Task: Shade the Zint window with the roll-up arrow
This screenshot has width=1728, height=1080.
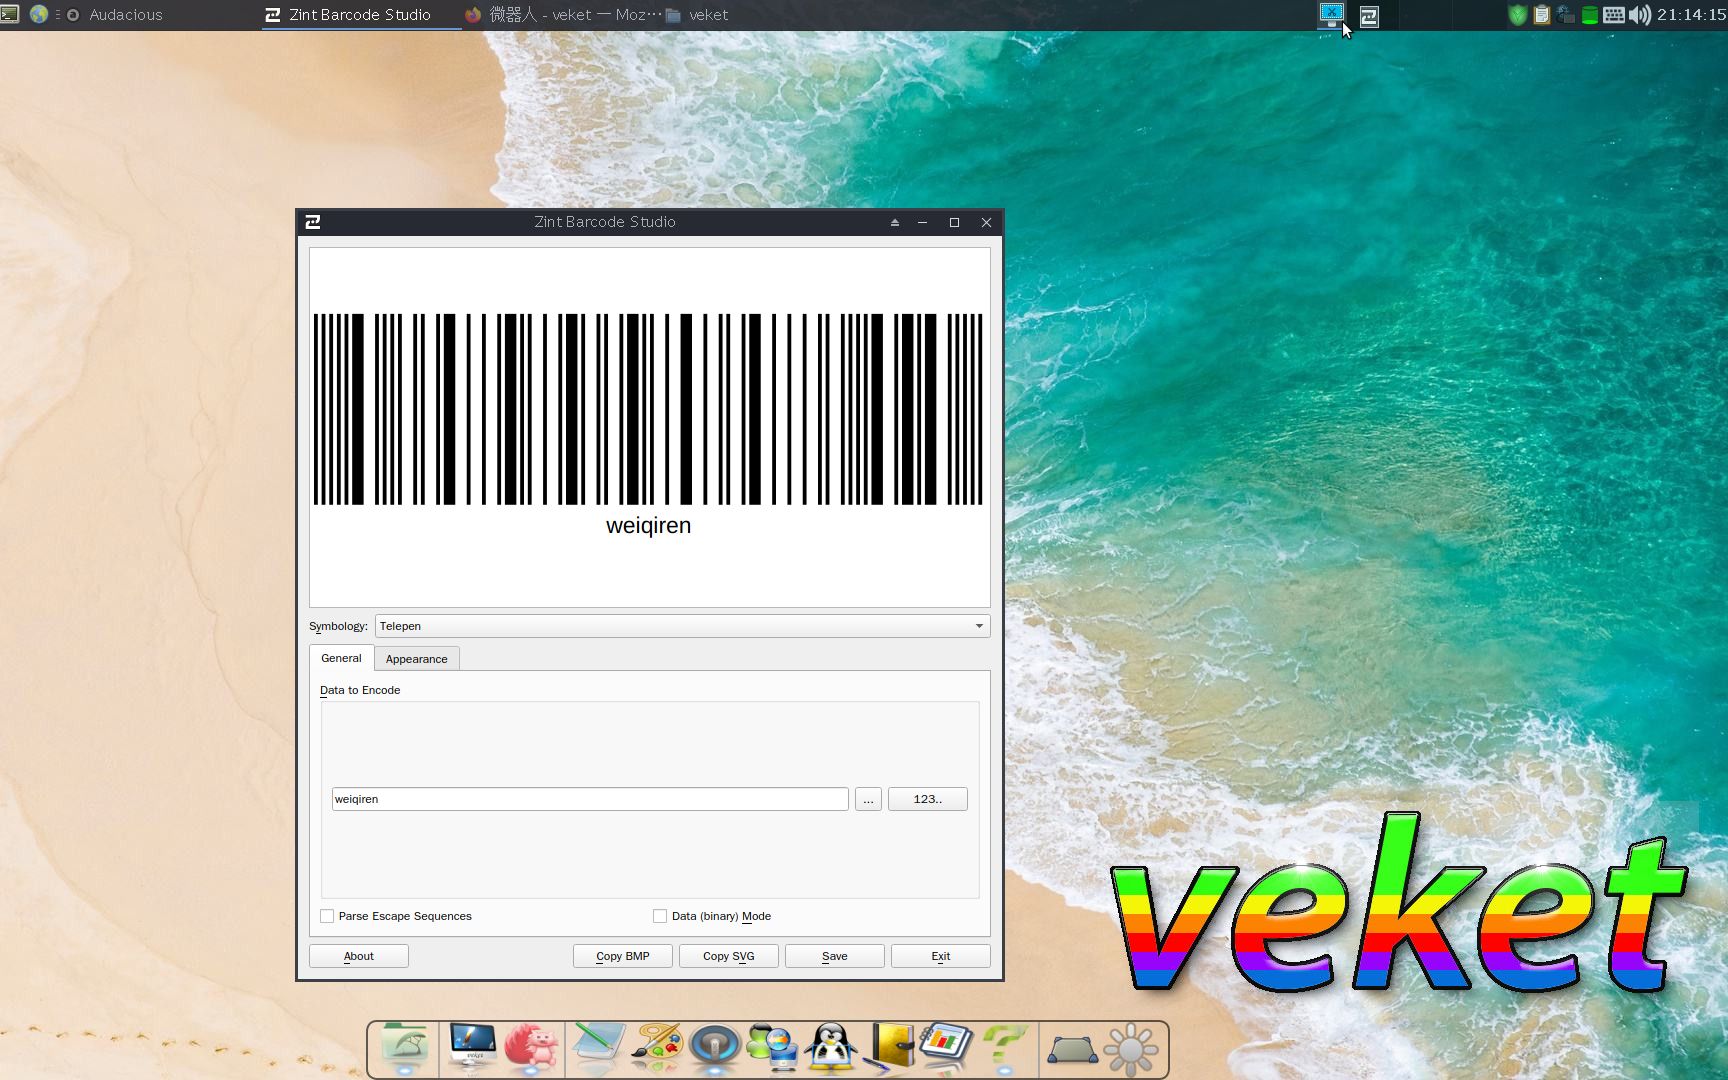Action: [895, 222]
